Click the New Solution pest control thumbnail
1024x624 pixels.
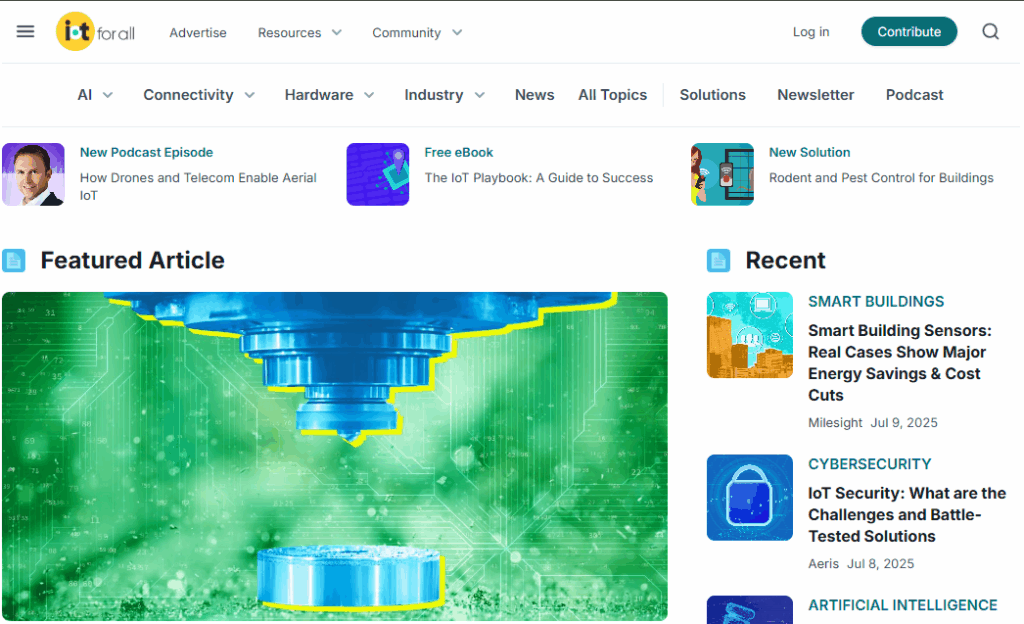click(722, 174)
